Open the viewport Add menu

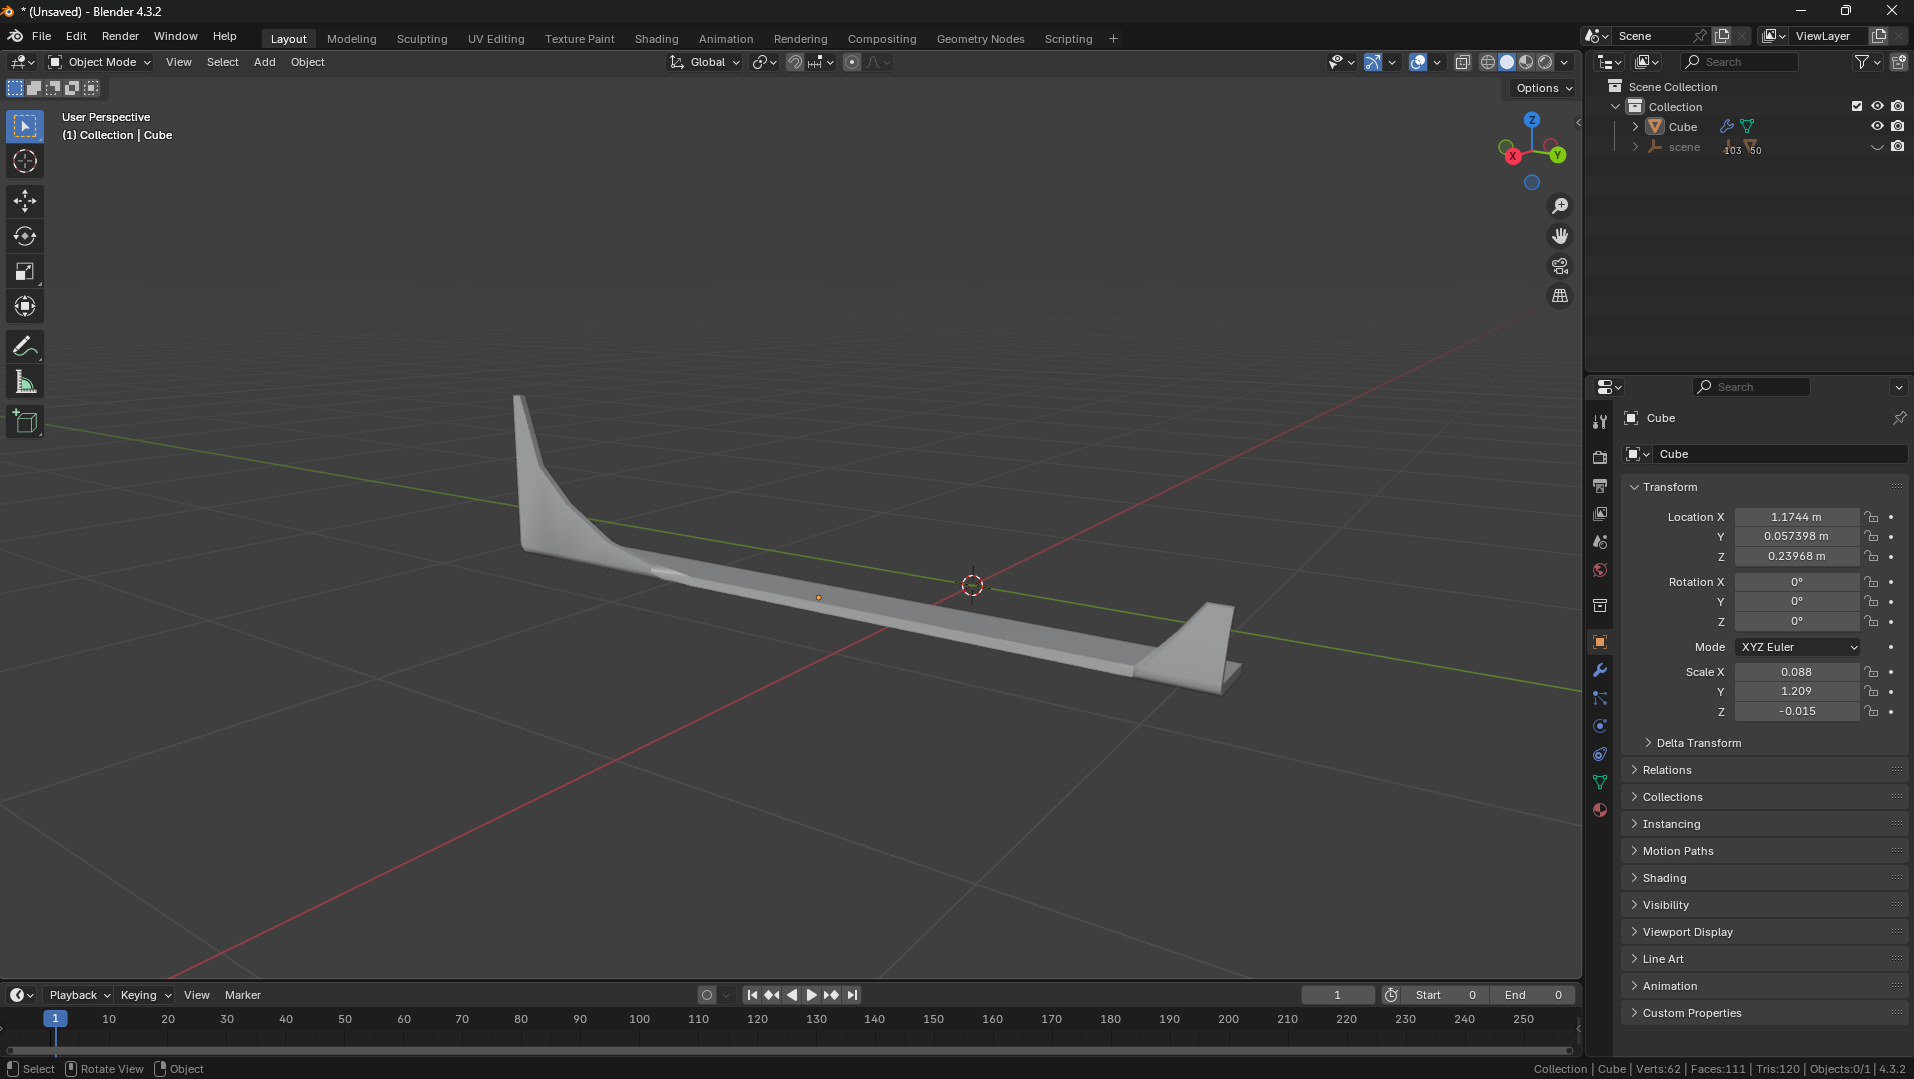[264, 62]
